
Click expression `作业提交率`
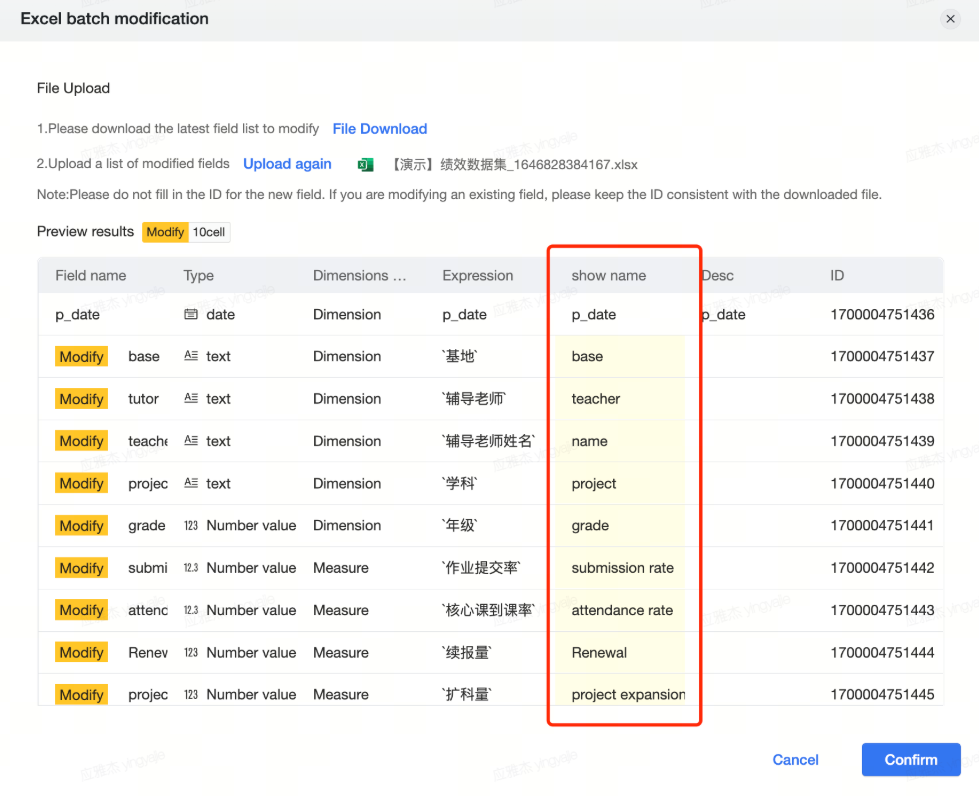point(481,568)
